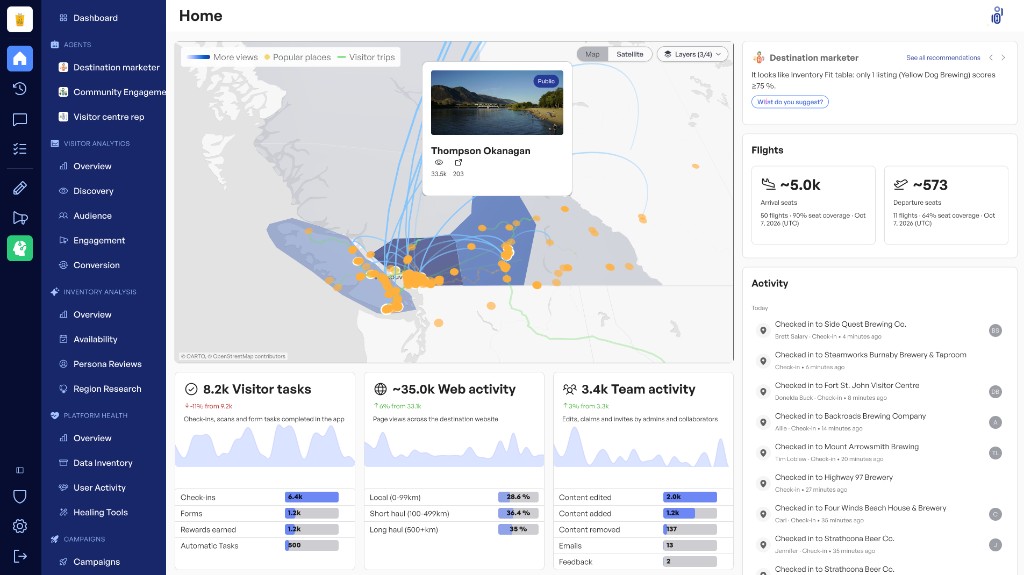1024x575 pixels.
Task: Click the avatar beside Backroads Brewing Company check-in
Action: pos(995,422)
